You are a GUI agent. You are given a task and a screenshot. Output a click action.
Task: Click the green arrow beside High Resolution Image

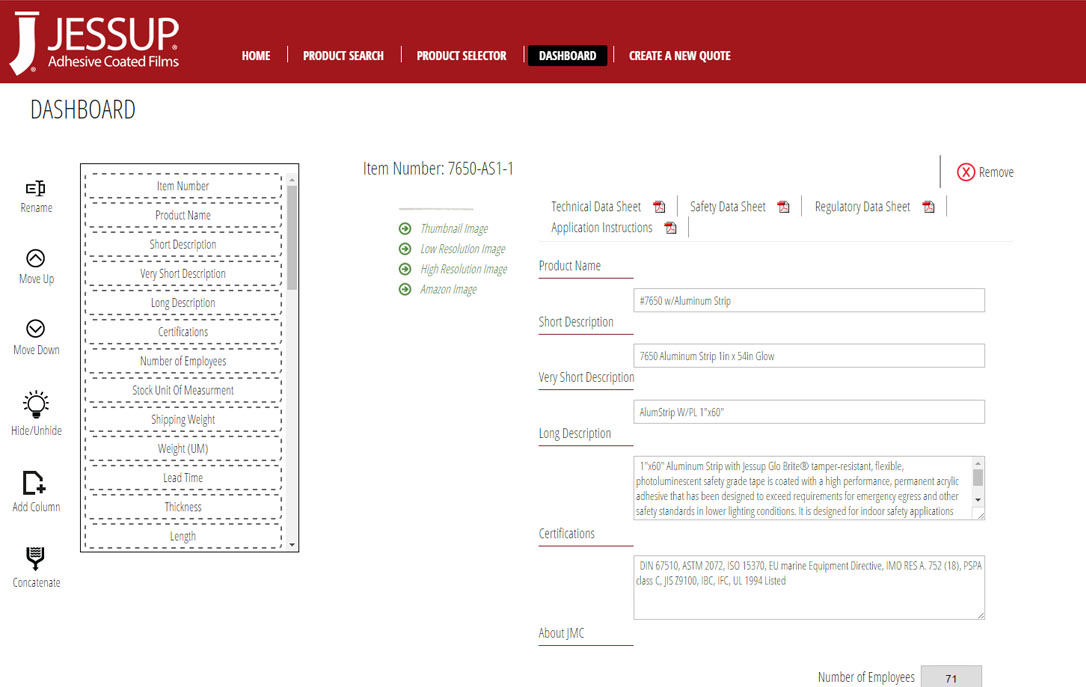(x=405, y=269)
